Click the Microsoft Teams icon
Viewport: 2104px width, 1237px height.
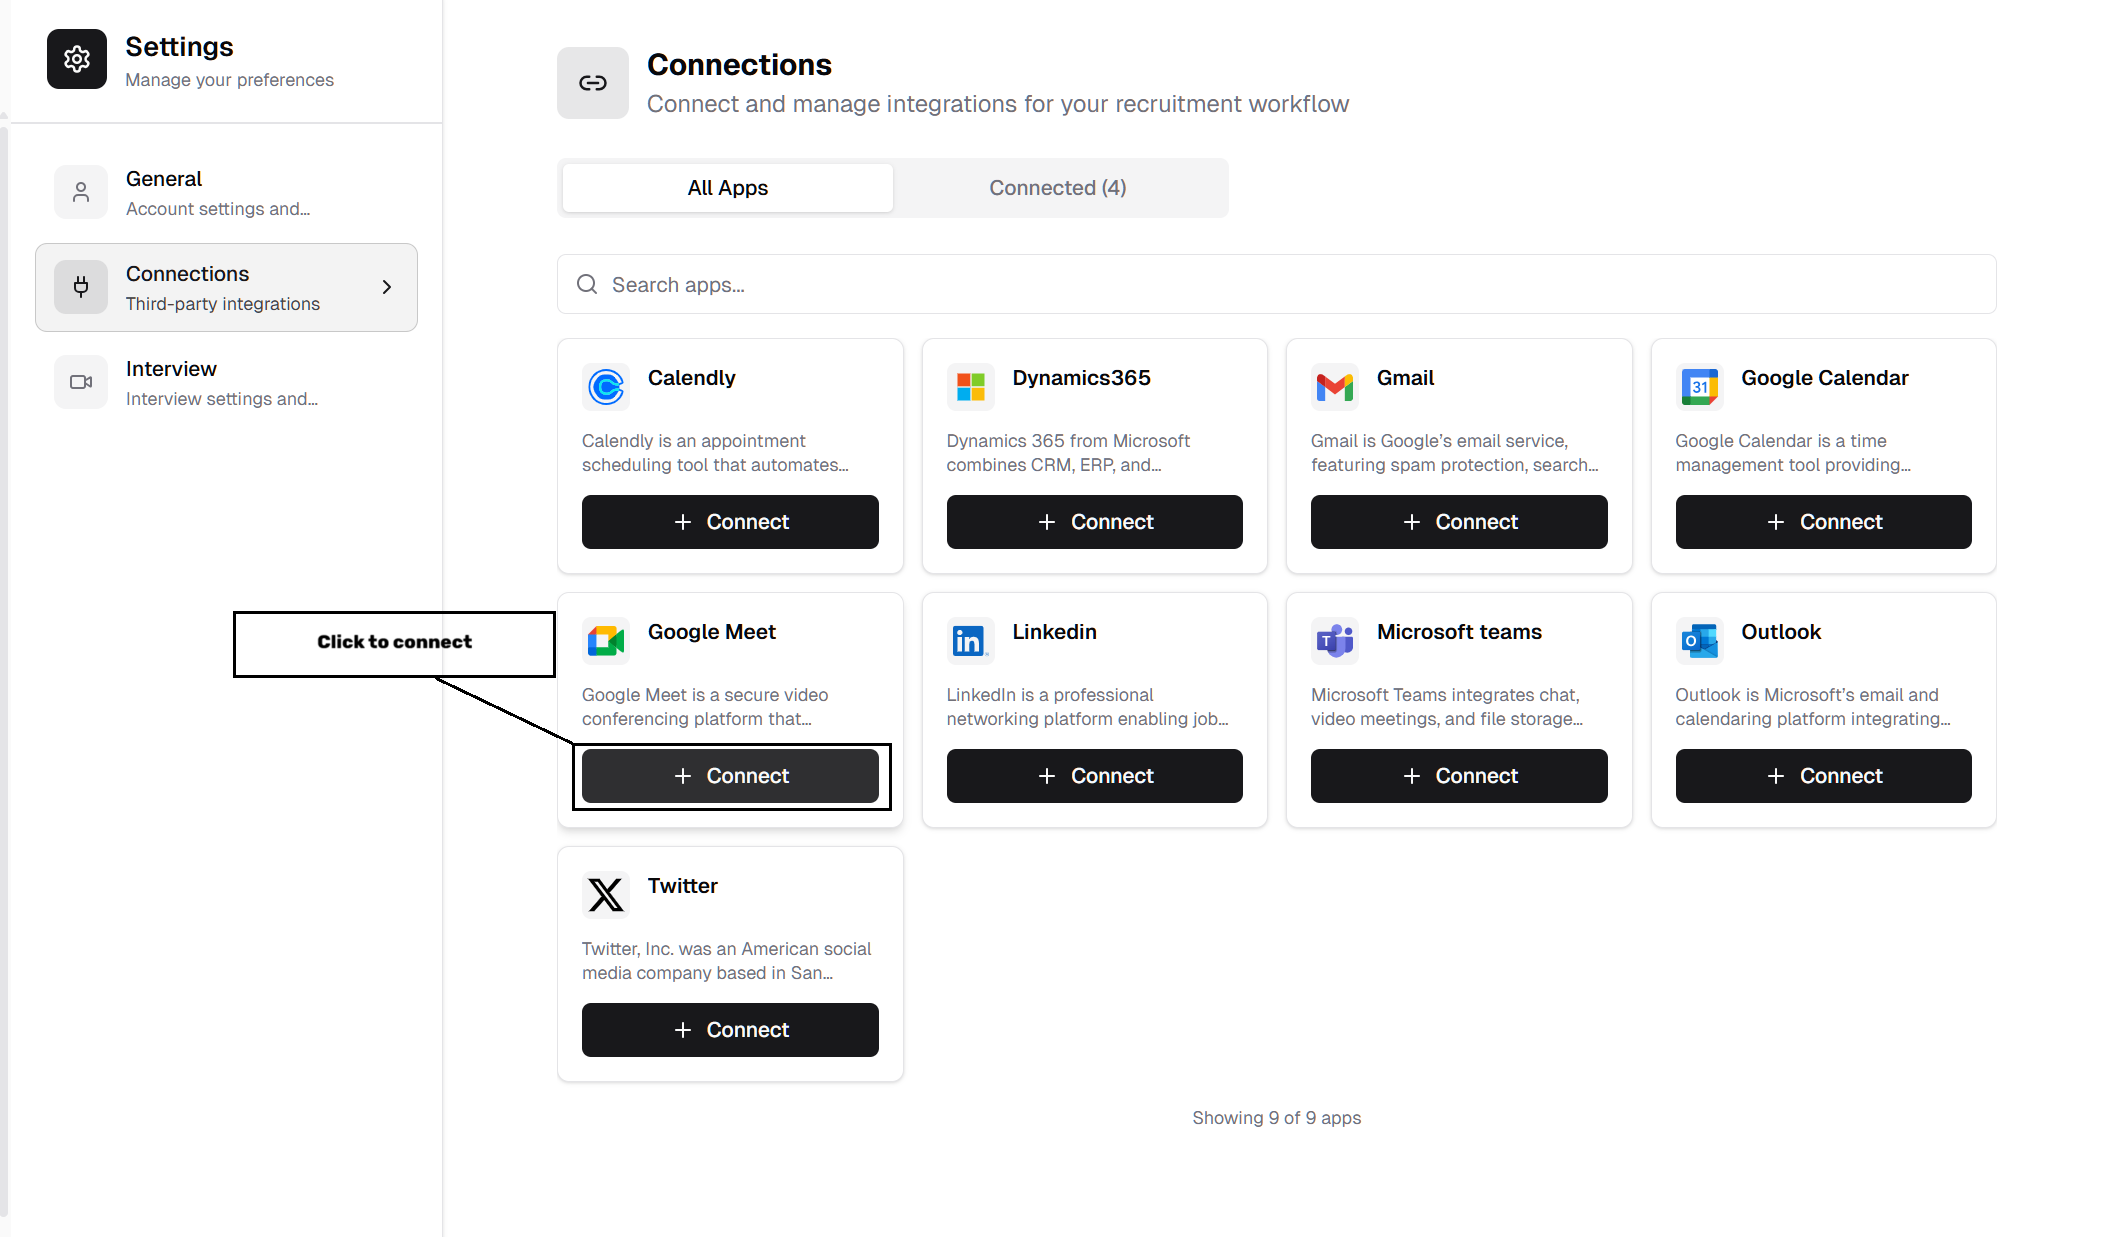click(1335, 641)
